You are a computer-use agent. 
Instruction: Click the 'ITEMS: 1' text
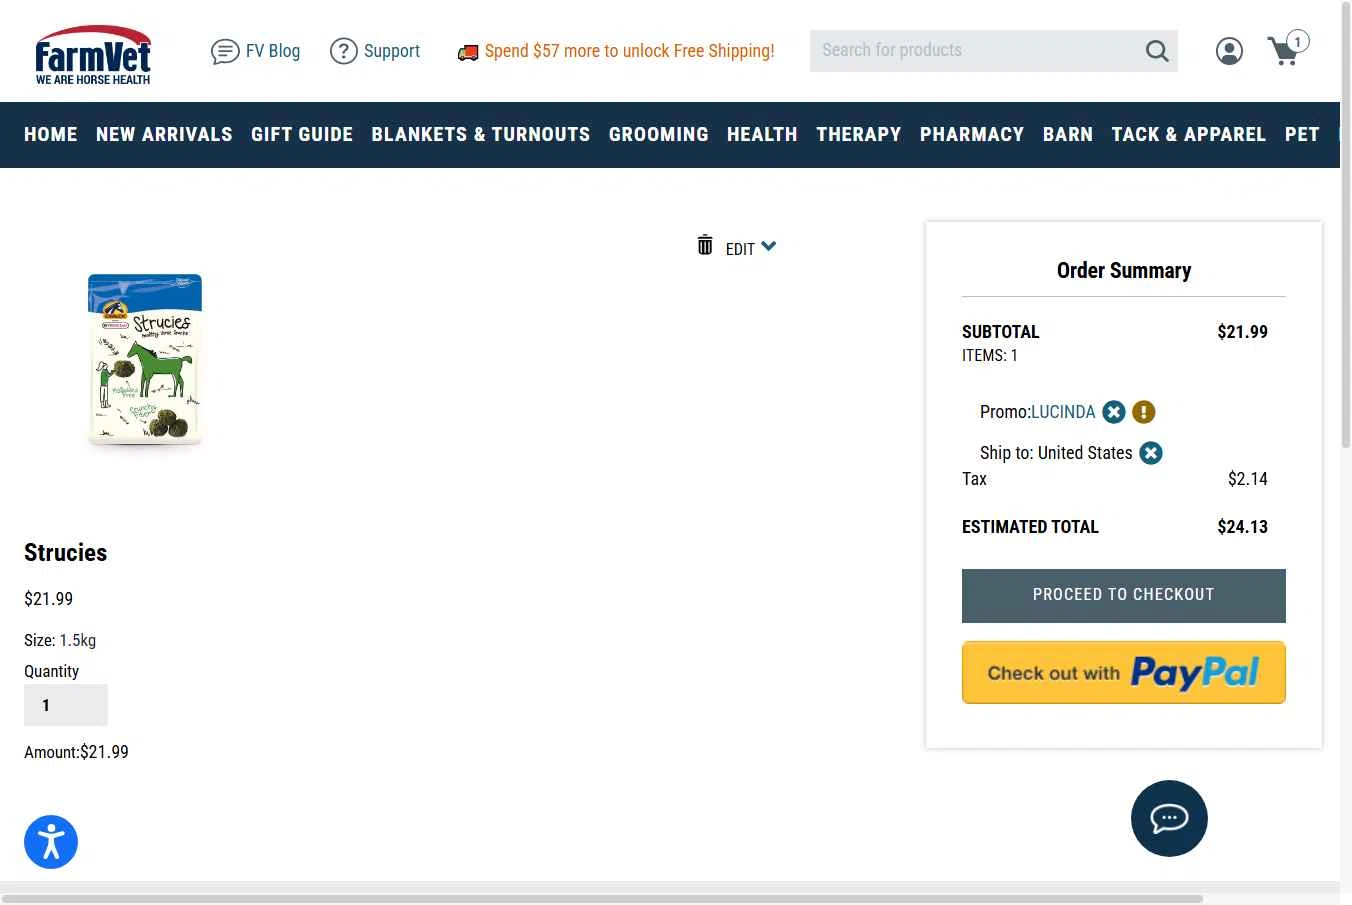point(990,356)
